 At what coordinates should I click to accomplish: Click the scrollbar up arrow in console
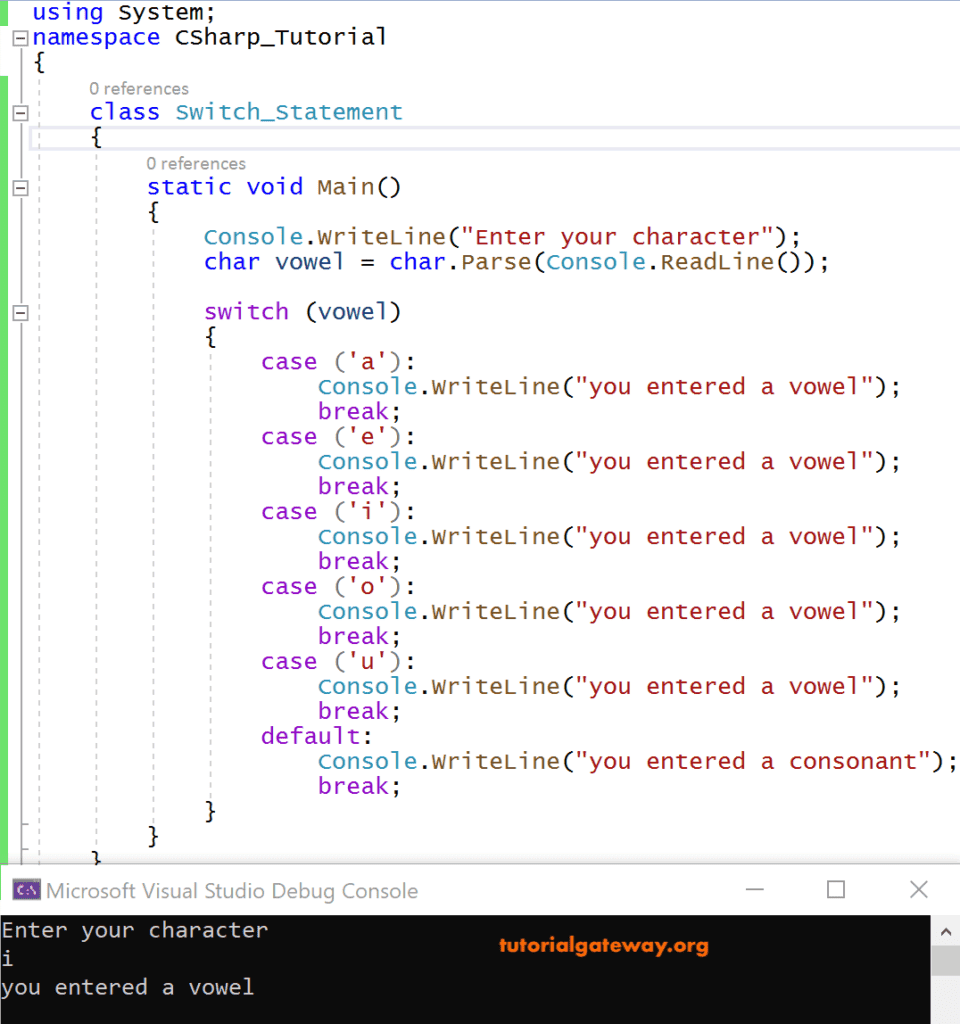946,930
